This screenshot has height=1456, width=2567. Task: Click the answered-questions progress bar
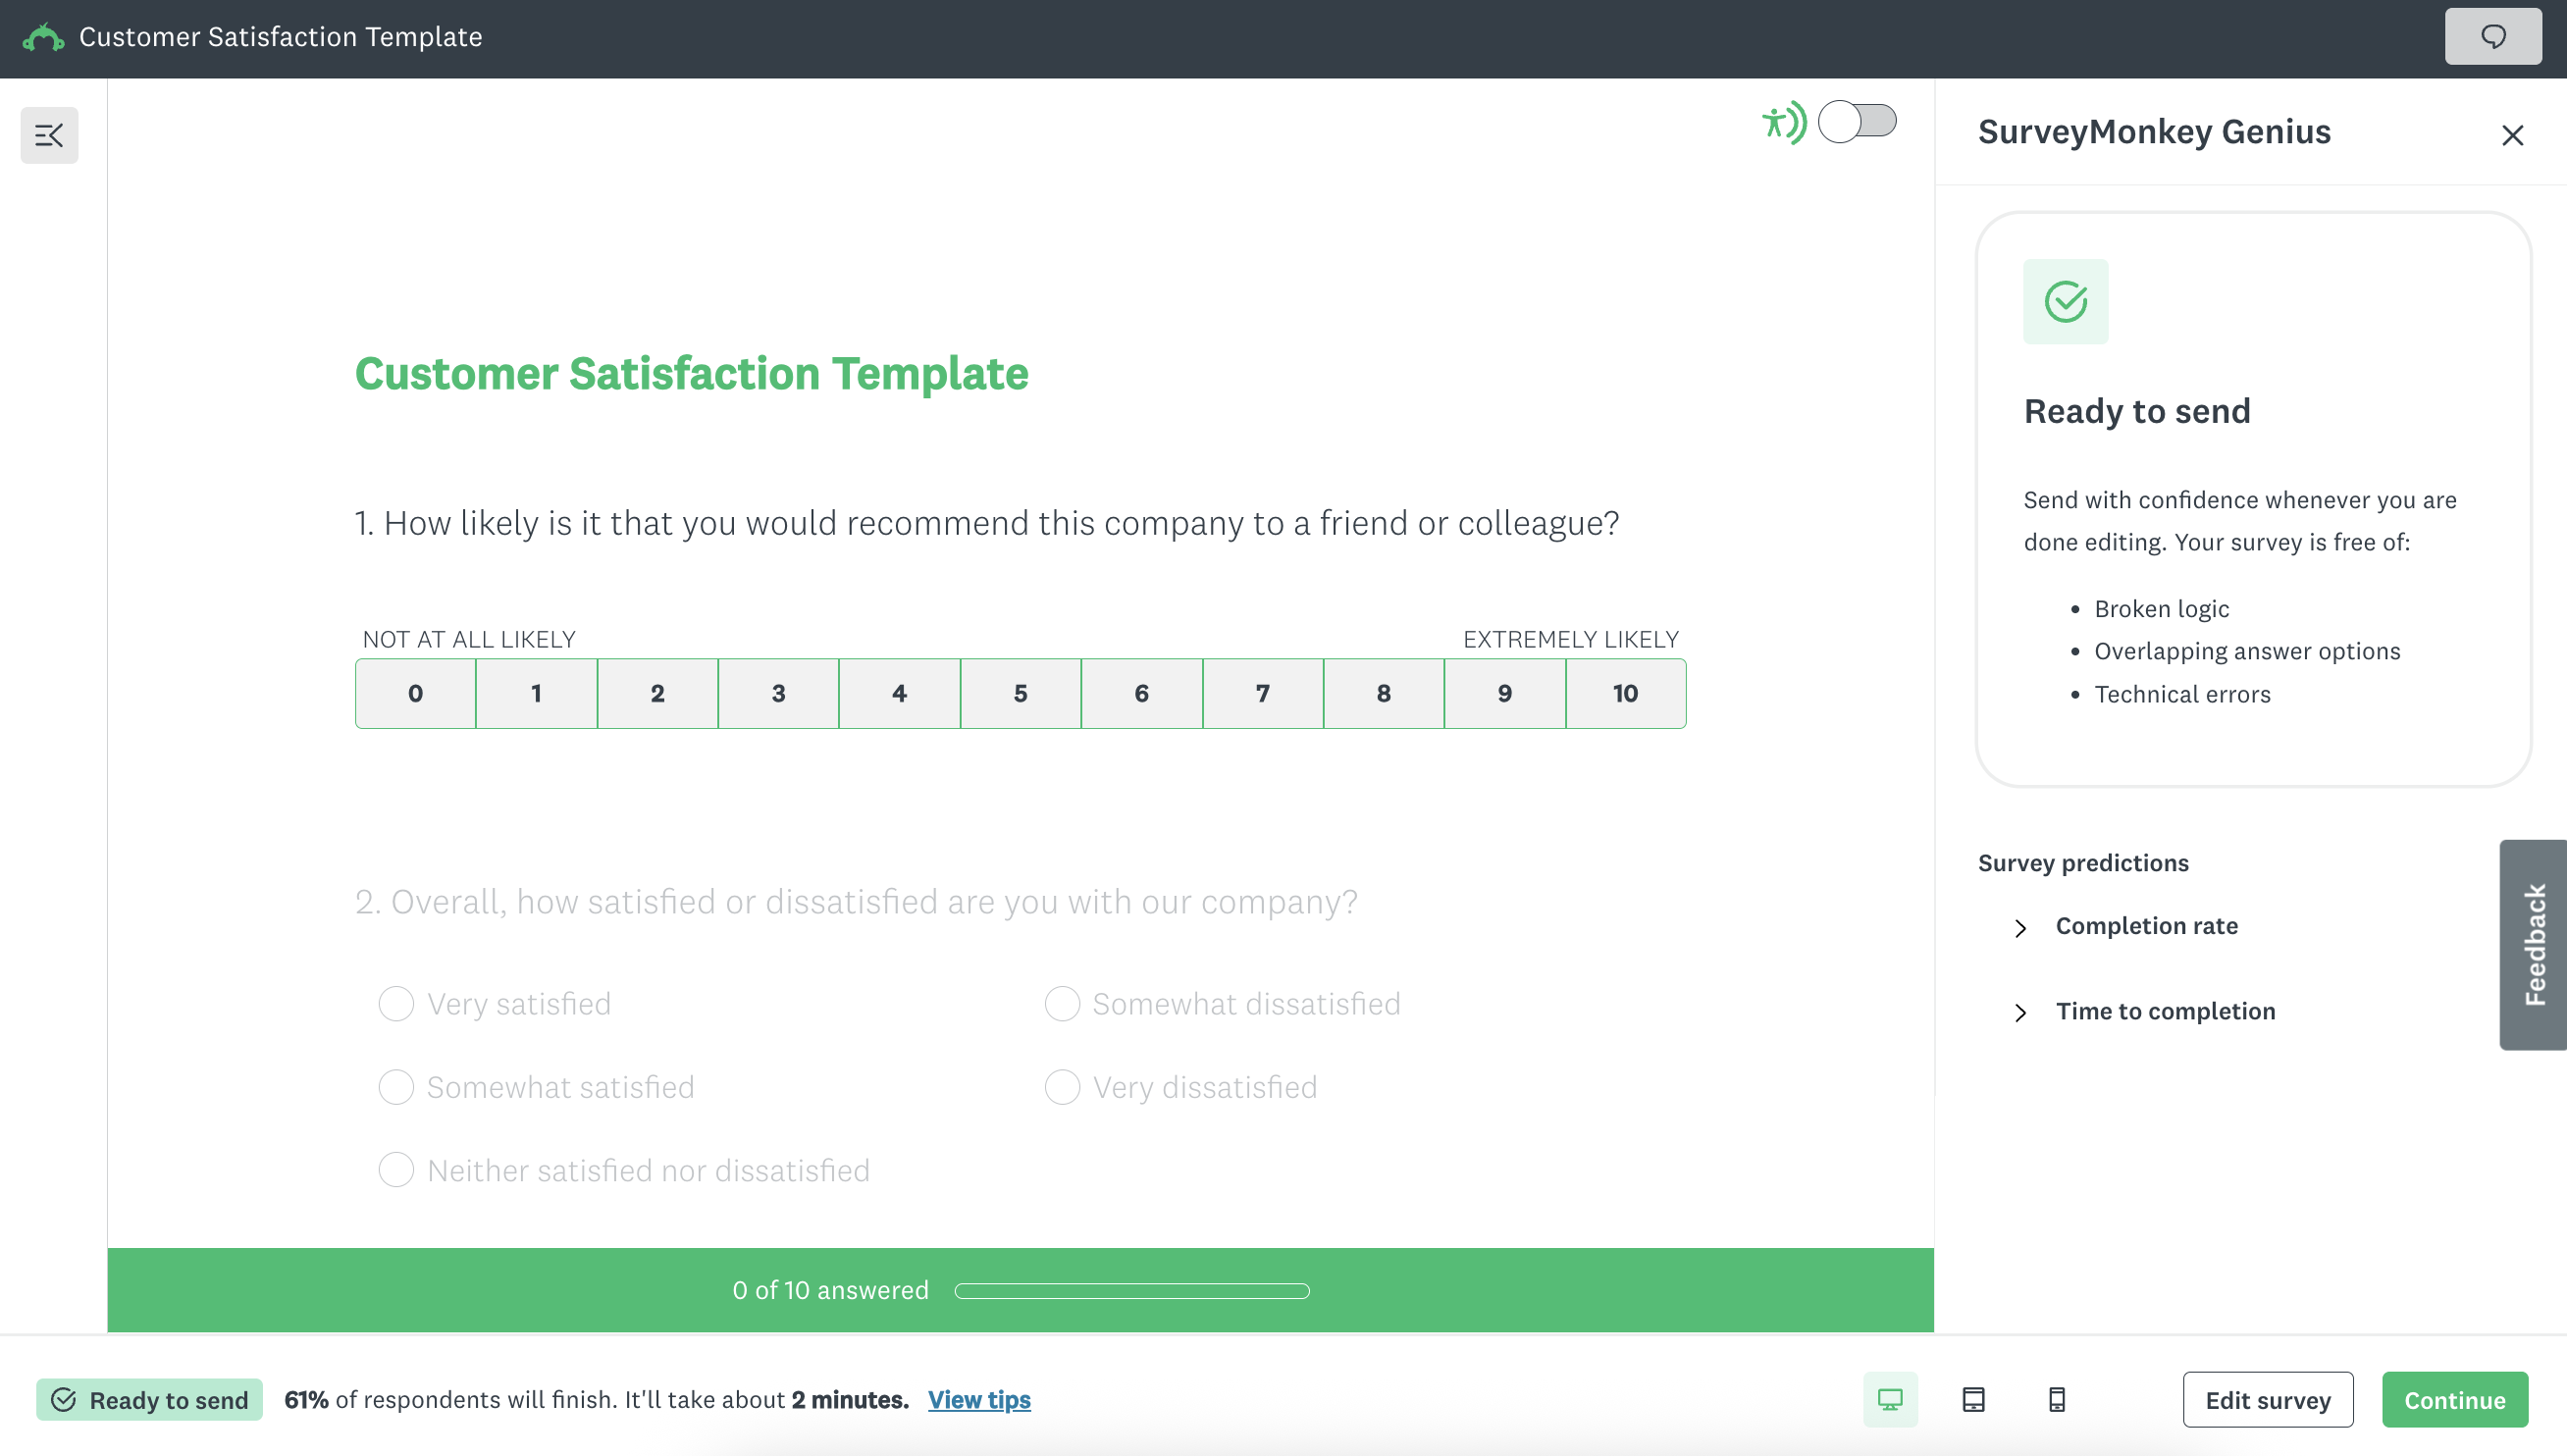pyautogui.click(x=1131, y=1290)
